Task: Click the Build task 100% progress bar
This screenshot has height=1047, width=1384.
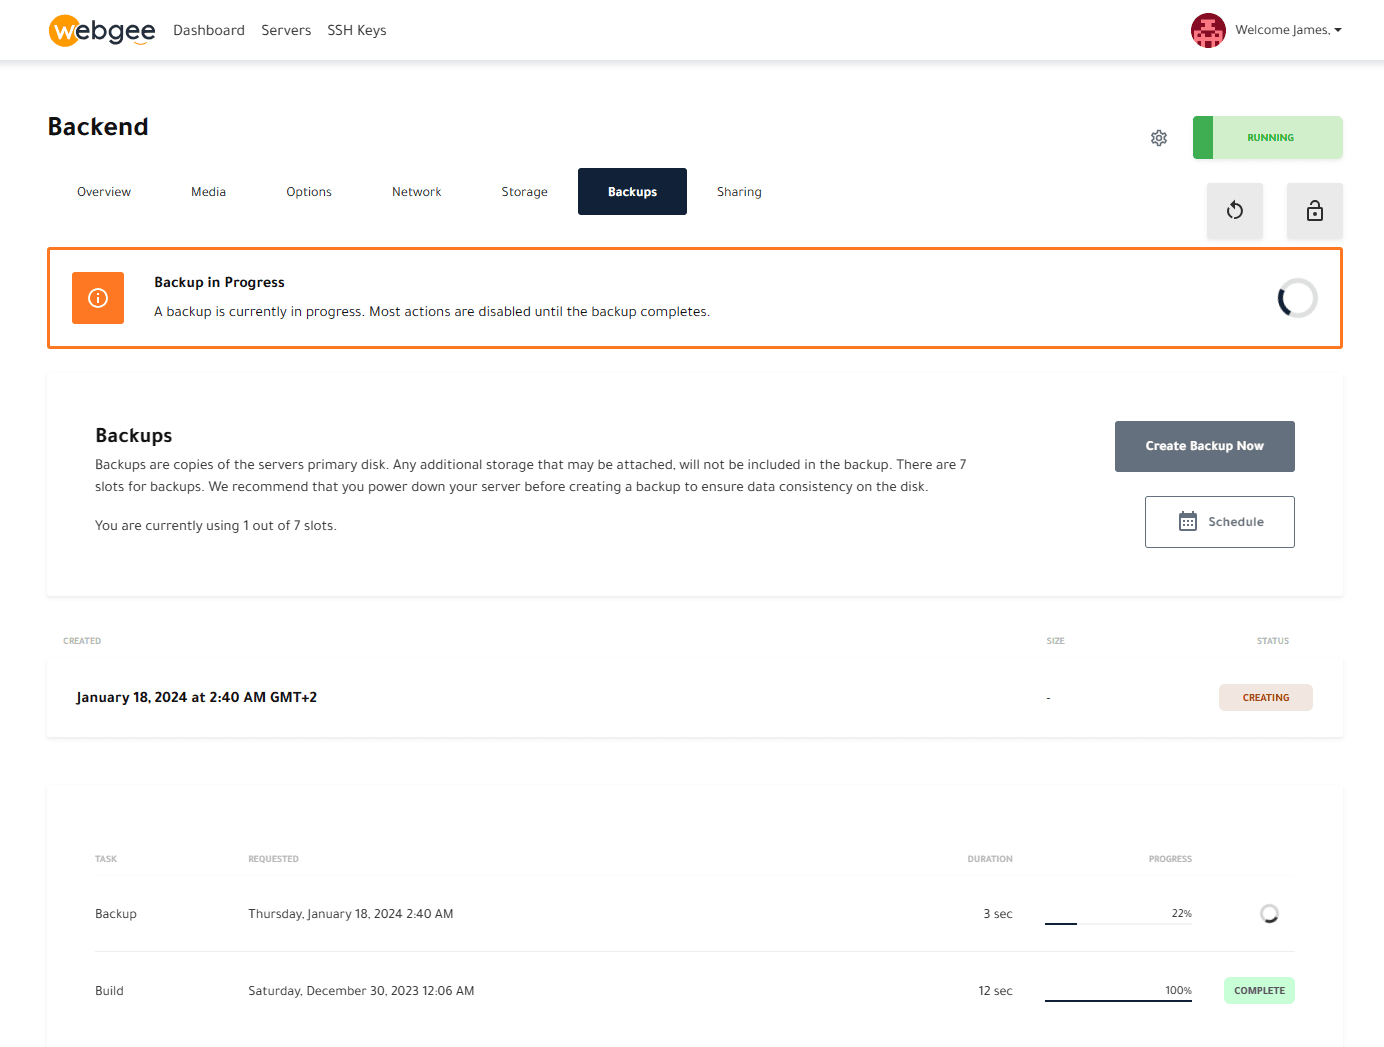Action: pos(1118,1000)
